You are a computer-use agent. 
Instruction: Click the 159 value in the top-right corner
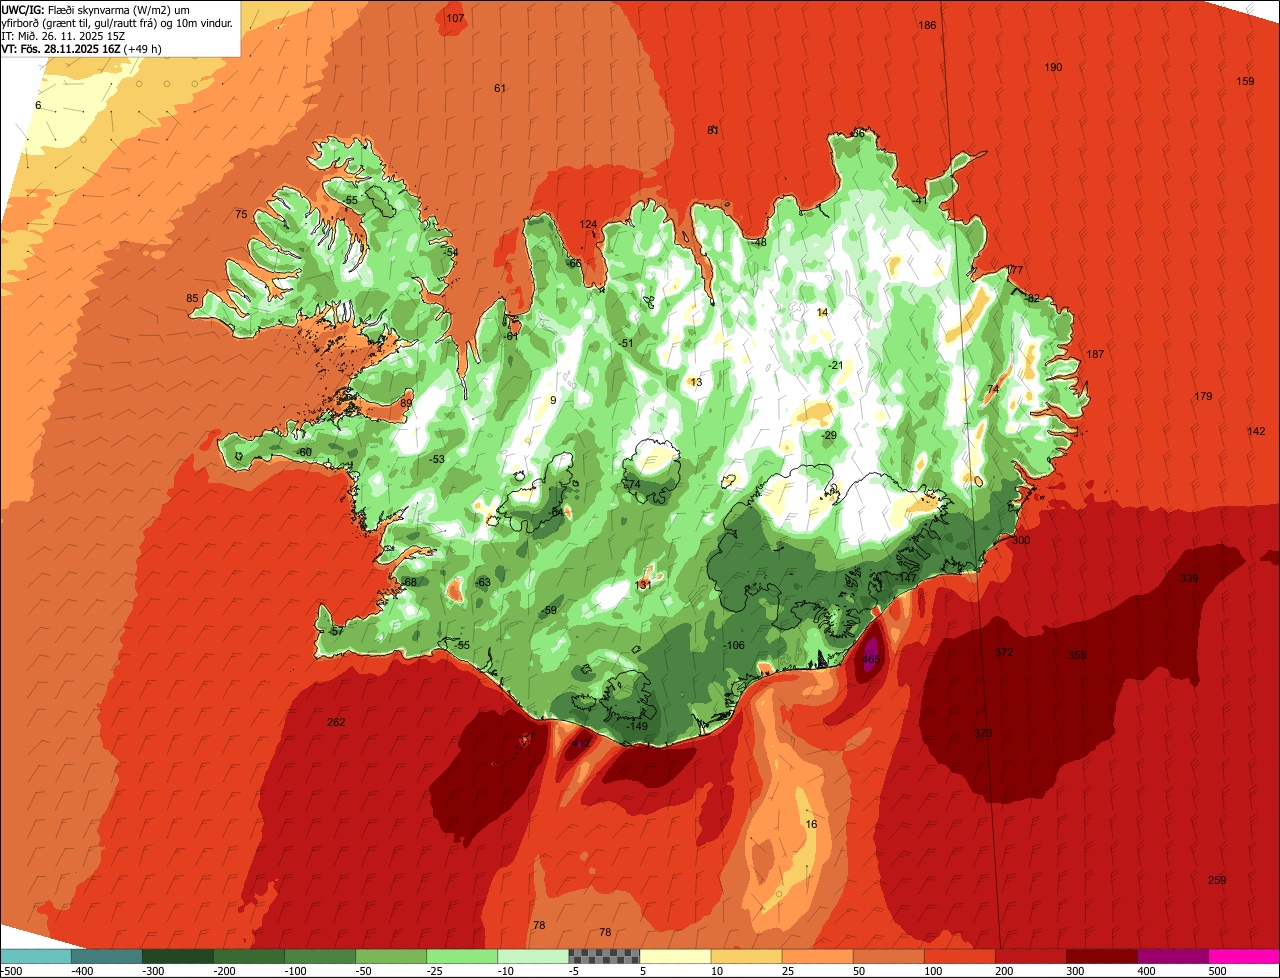point(1245,81)
